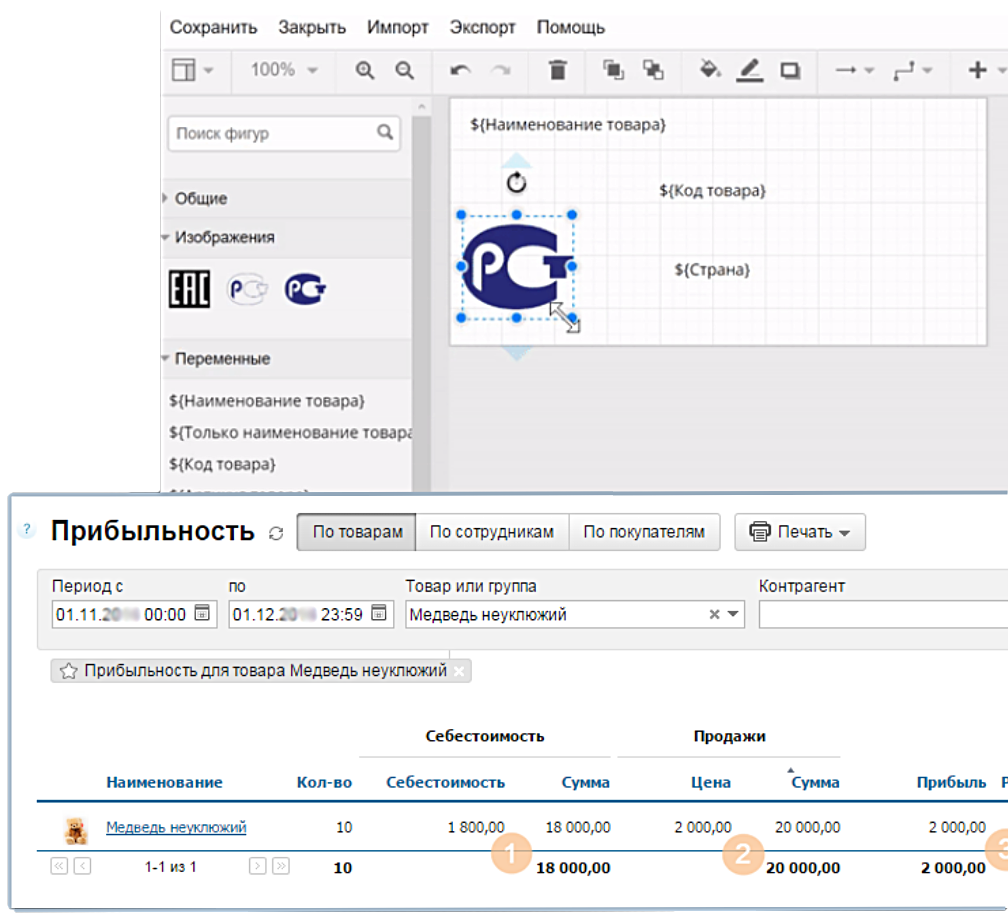Screen dimensions: 1008x918
Task: Open the Медведь неуклюжий product link
Action: pyautogui.click(x=176, y=827)
